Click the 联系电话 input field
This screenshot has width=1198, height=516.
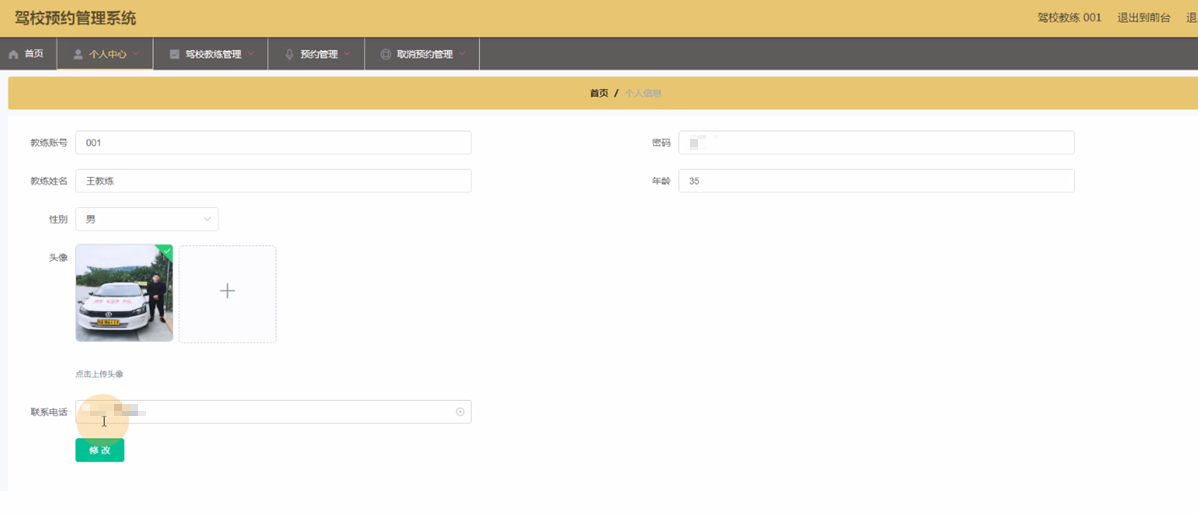(274, 412)
